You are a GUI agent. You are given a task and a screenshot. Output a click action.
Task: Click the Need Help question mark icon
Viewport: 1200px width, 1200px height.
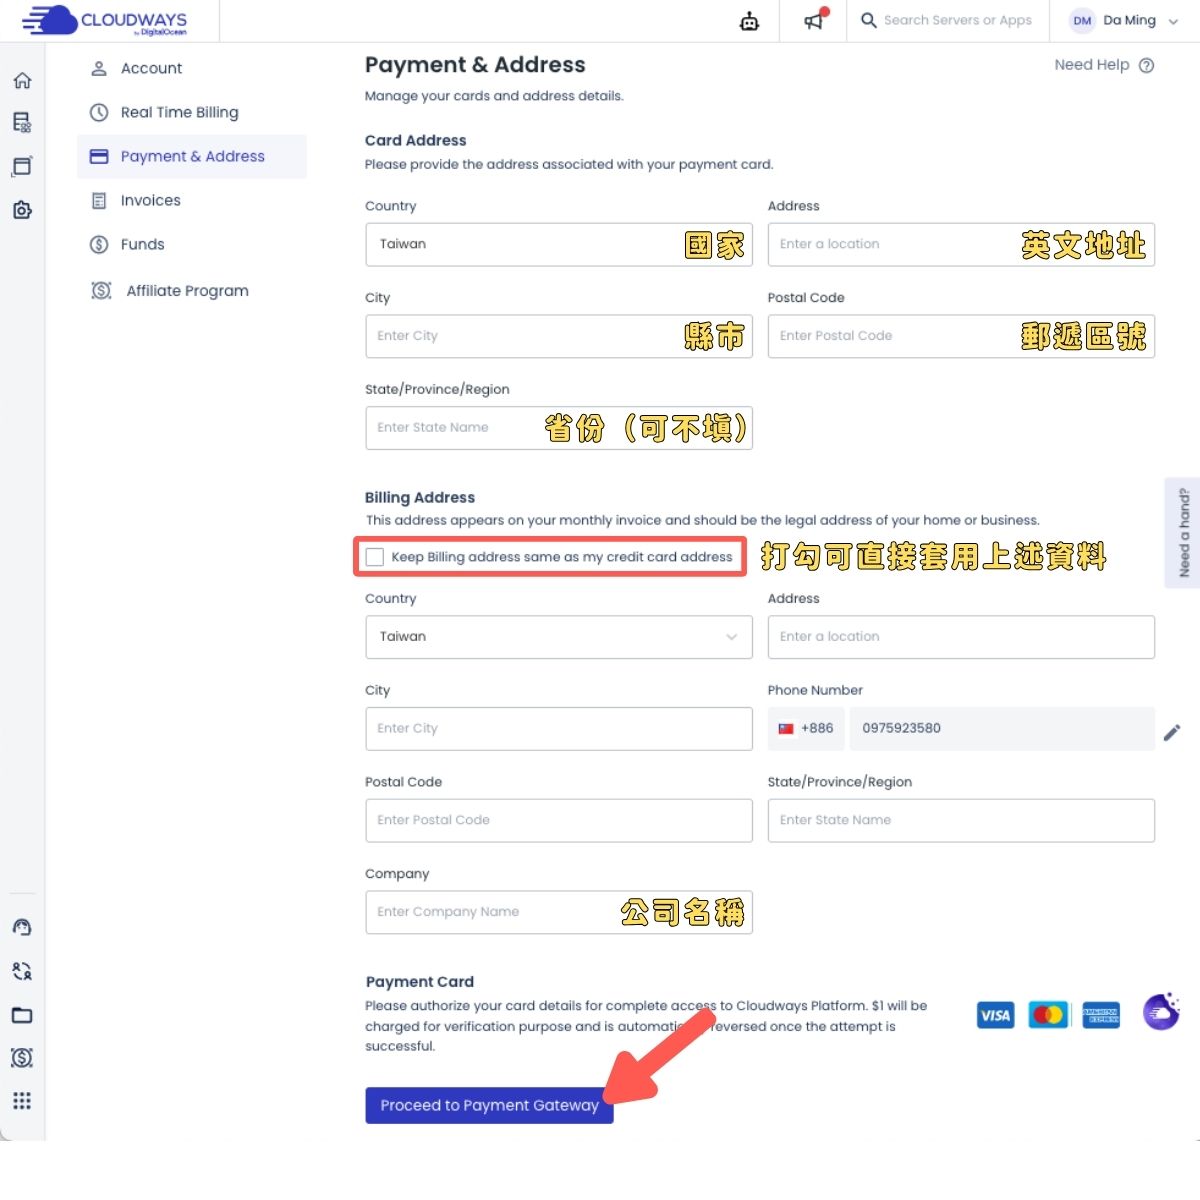(x=1147, y=66)
